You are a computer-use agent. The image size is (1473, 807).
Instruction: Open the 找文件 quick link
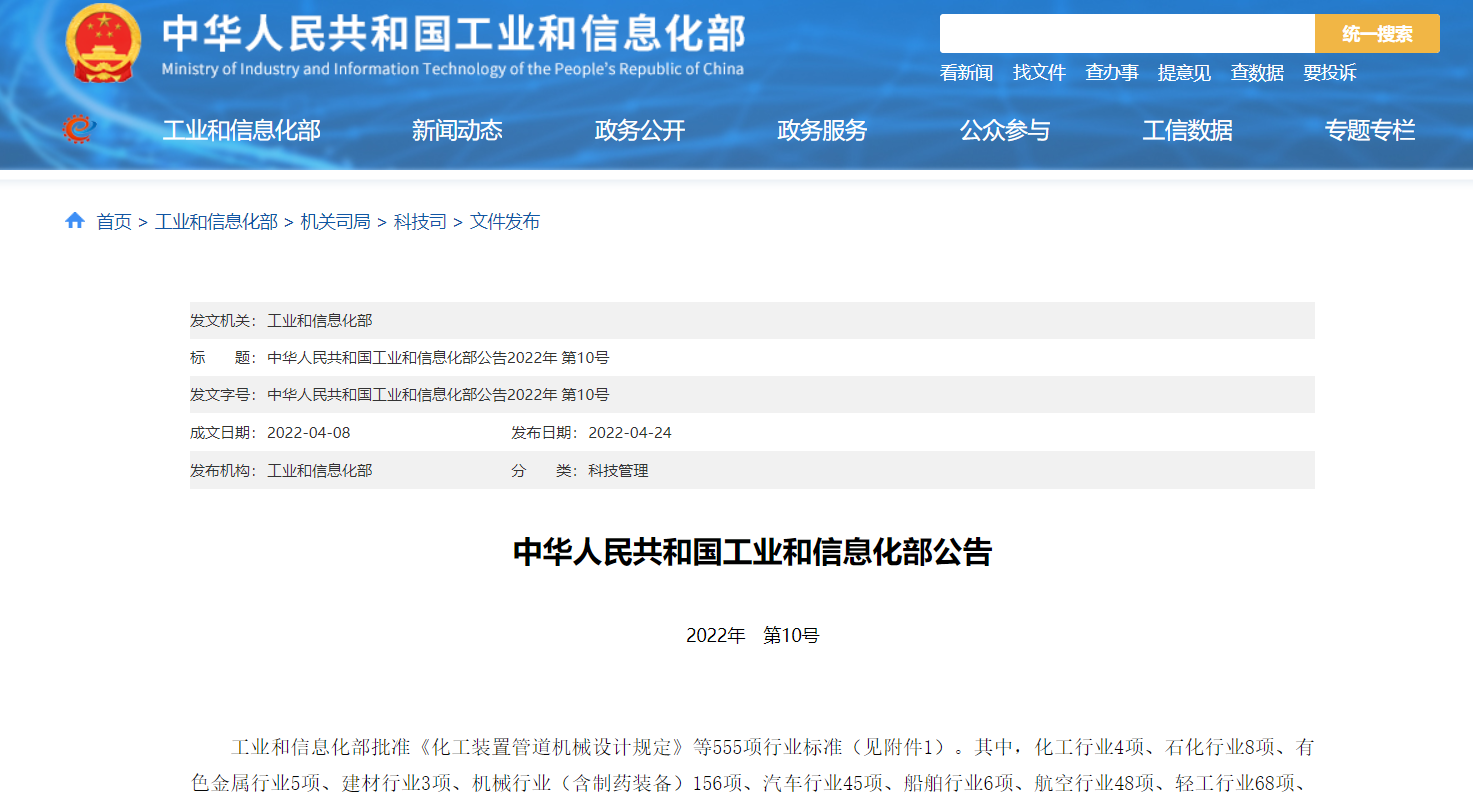tap(1039, 73)
